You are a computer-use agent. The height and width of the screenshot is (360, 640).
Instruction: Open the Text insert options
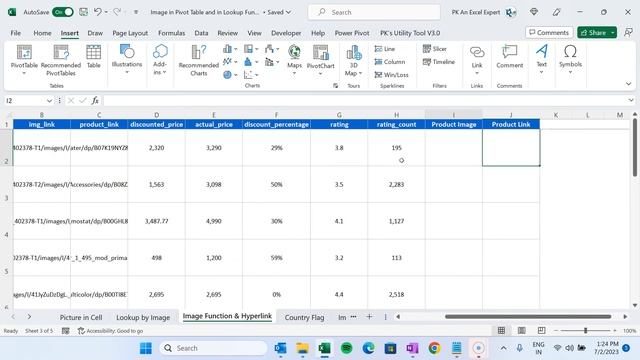click(x=542, y=60)
